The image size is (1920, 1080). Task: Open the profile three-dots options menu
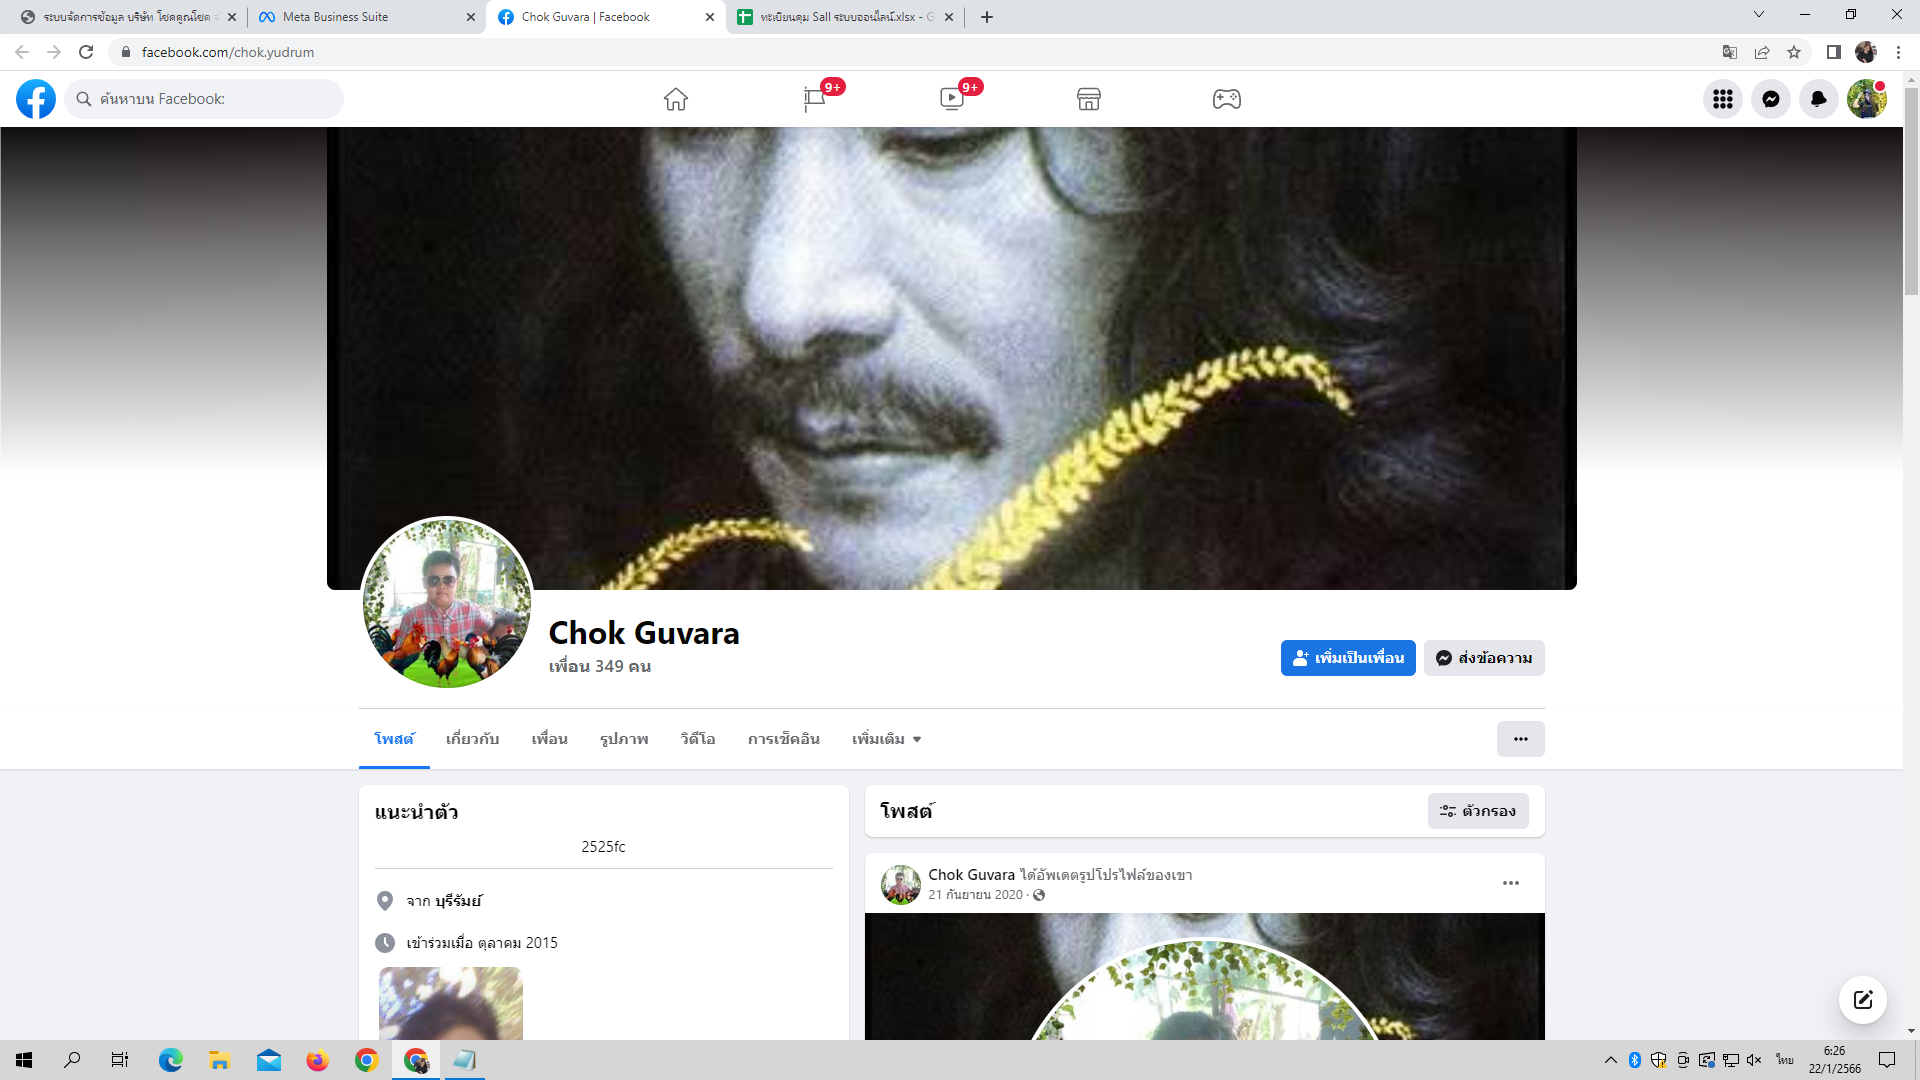(1520, 739)
